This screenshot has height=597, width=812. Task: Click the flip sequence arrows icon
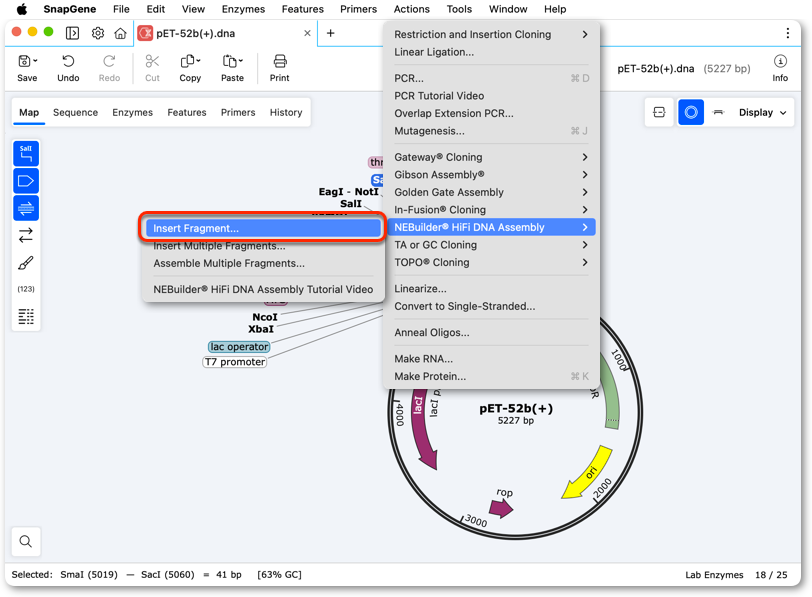[26, 235]
